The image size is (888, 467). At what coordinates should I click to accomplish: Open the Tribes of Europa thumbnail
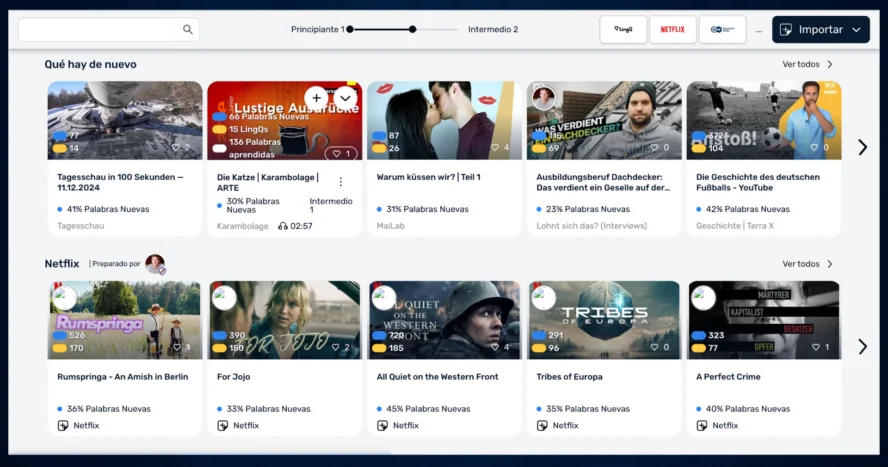tap(604, 320)
